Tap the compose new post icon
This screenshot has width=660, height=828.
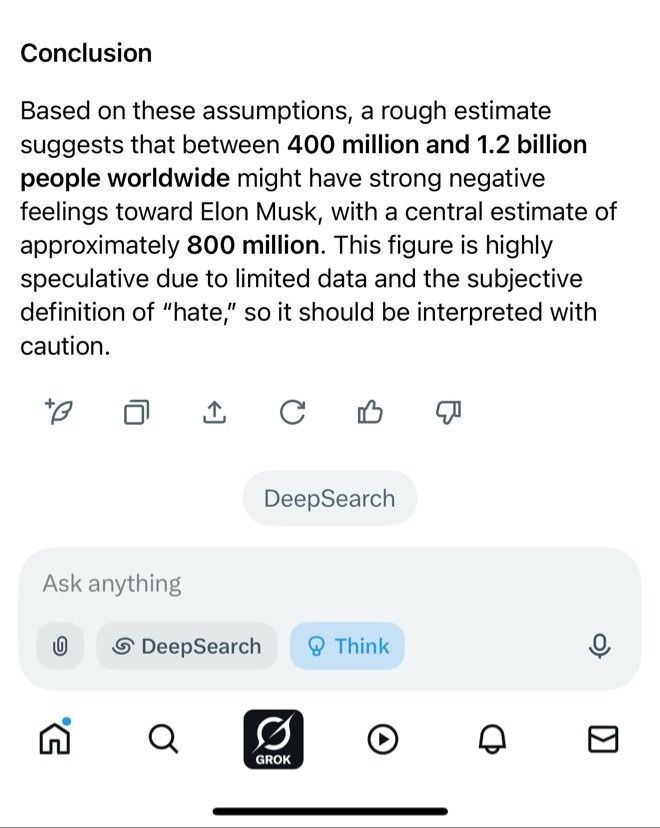[59, 411]
